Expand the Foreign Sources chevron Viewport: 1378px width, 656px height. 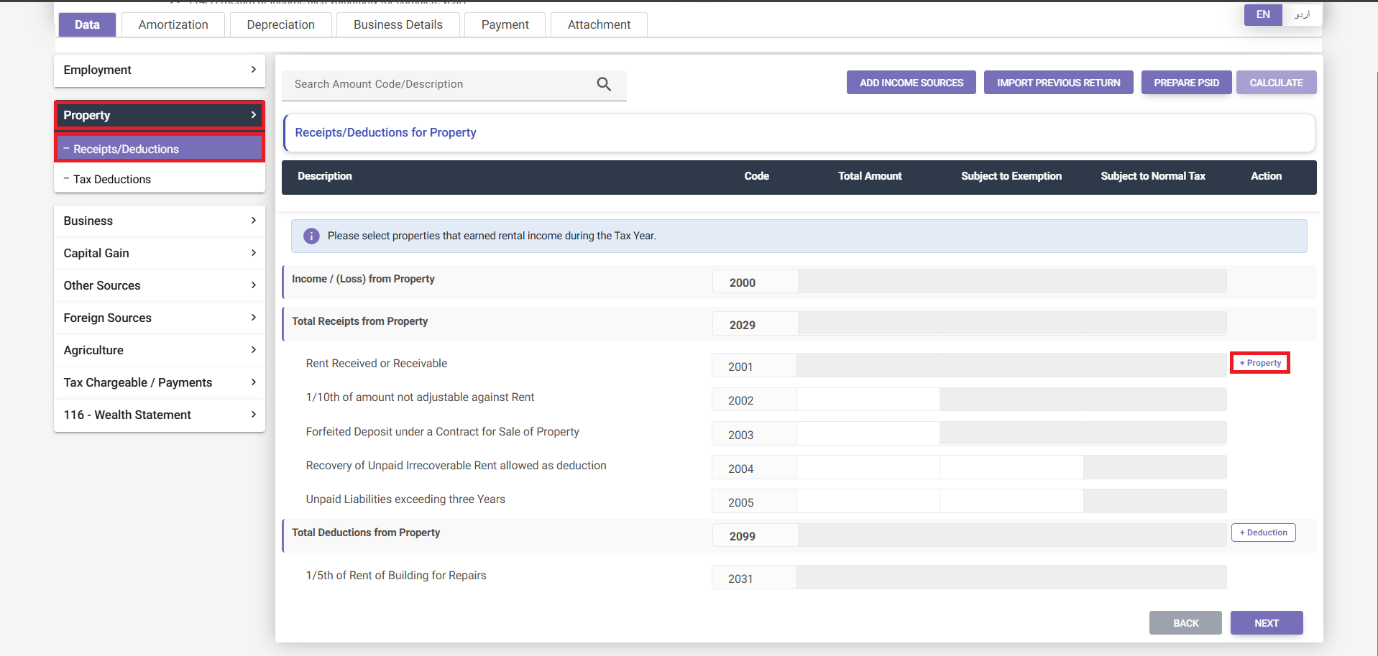tap(253, 318)
